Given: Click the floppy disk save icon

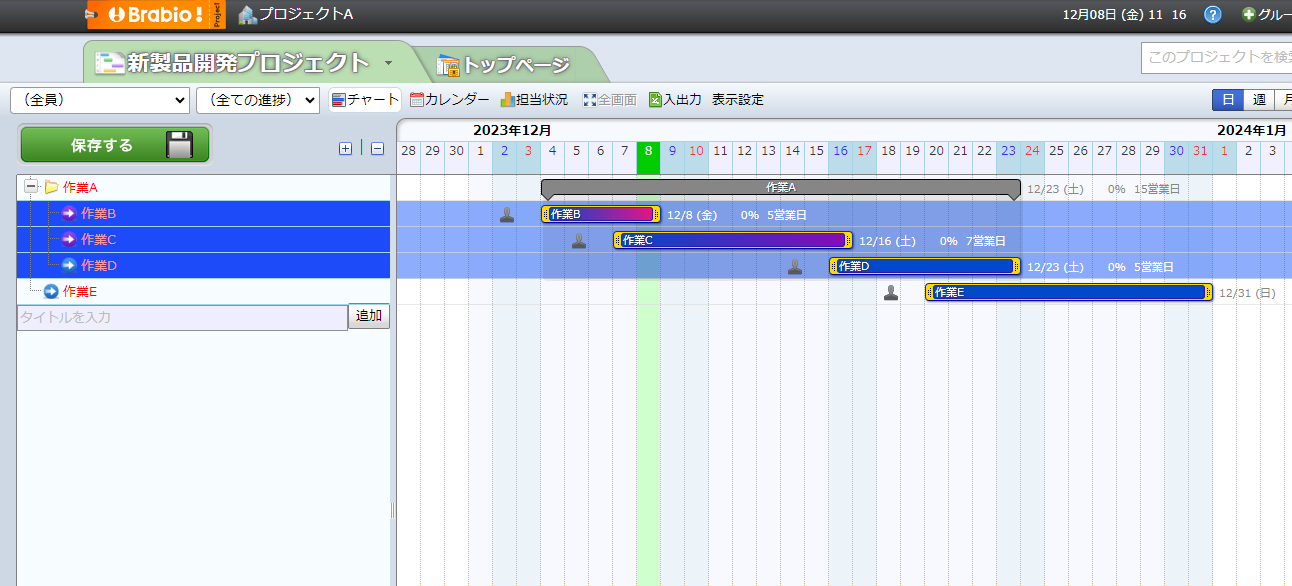Looking at the screenshot, I should pos(179,145).
